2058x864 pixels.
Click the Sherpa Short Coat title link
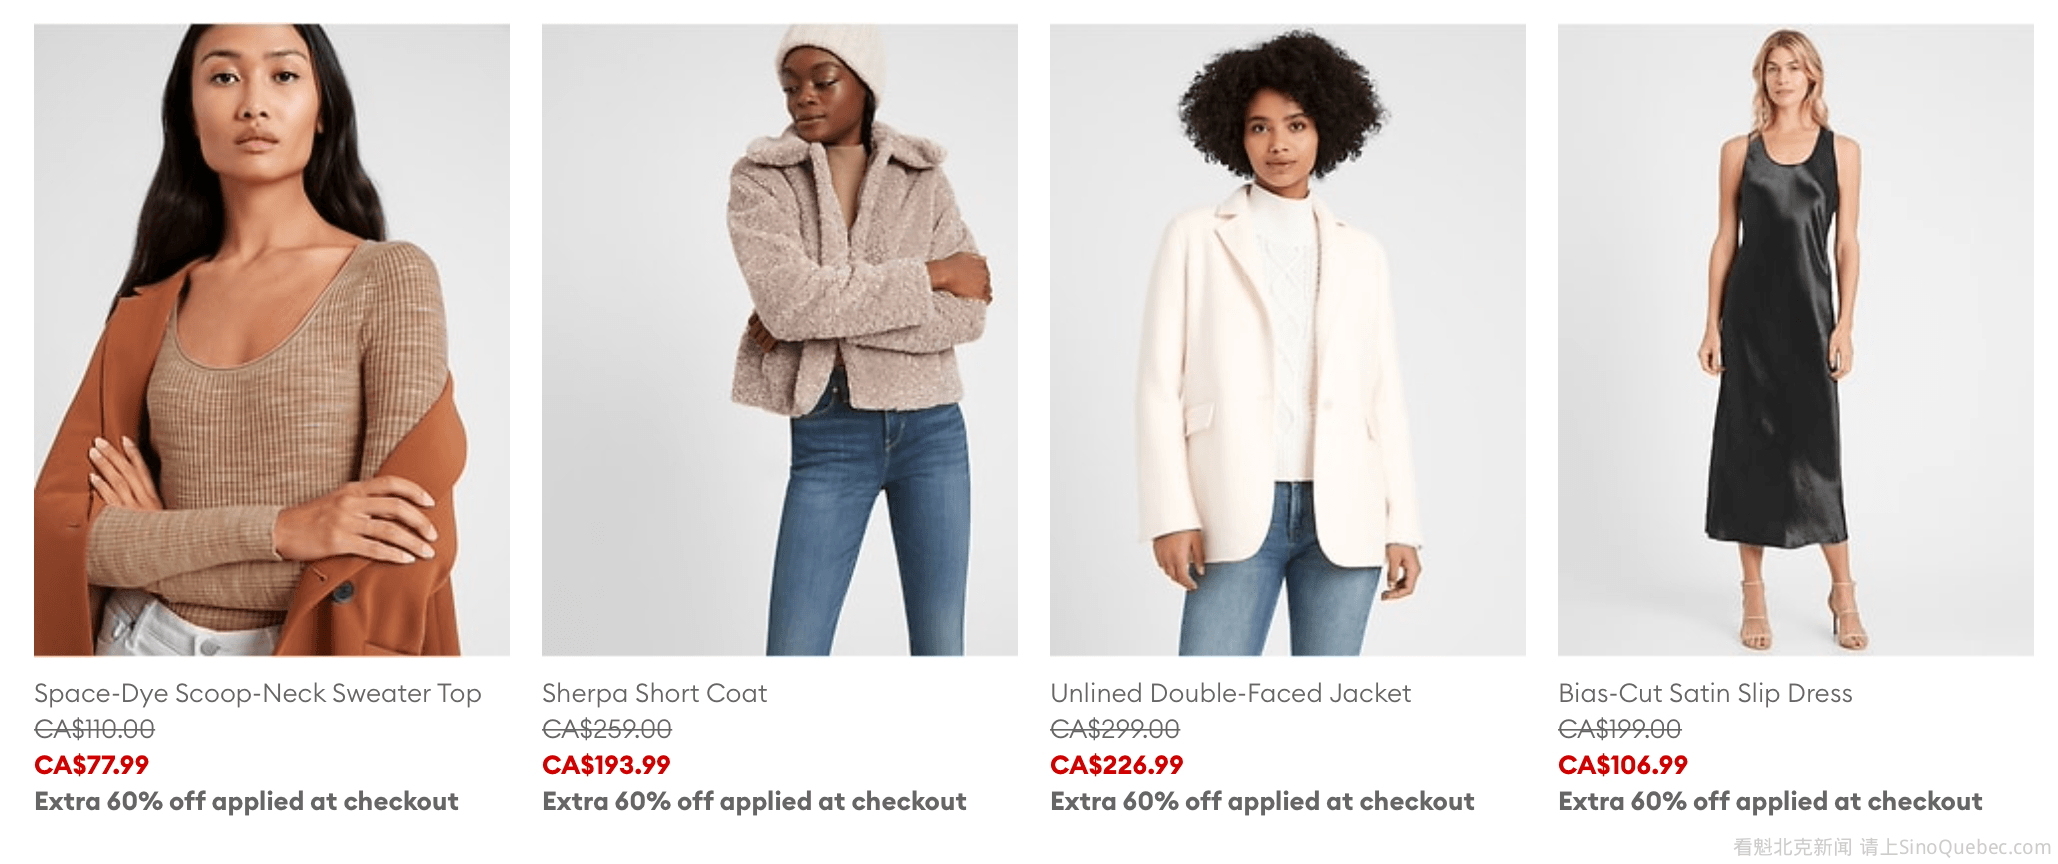pos(655,693)
